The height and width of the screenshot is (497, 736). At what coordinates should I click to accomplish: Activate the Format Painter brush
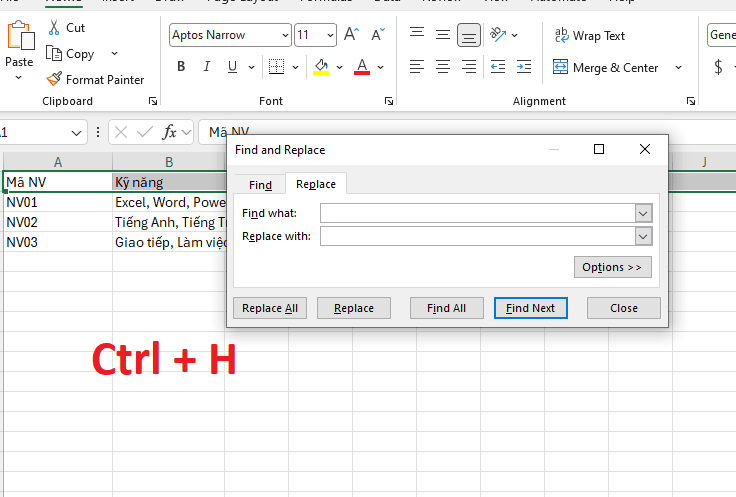click(54, 79)
